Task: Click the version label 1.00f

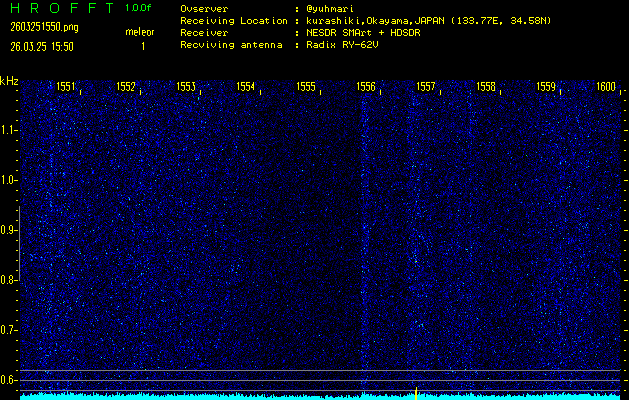Action: 138,8
